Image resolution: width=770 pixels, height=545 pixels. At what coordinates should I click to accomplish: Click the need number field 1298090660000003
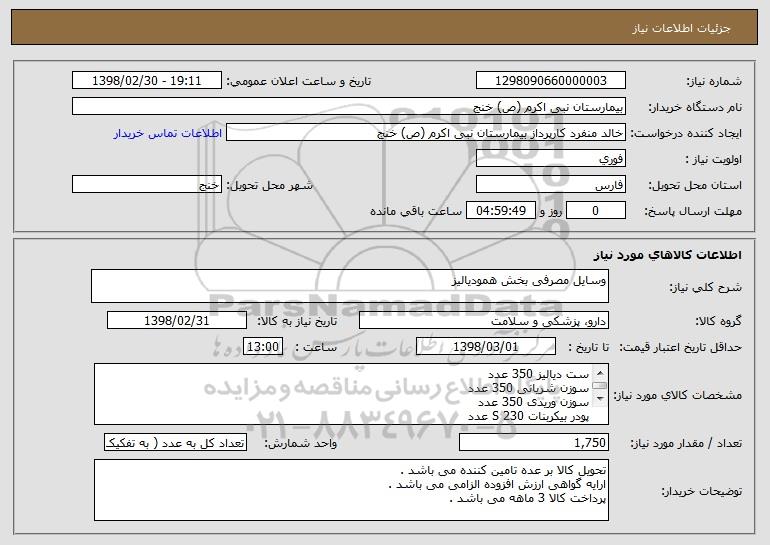550,81
